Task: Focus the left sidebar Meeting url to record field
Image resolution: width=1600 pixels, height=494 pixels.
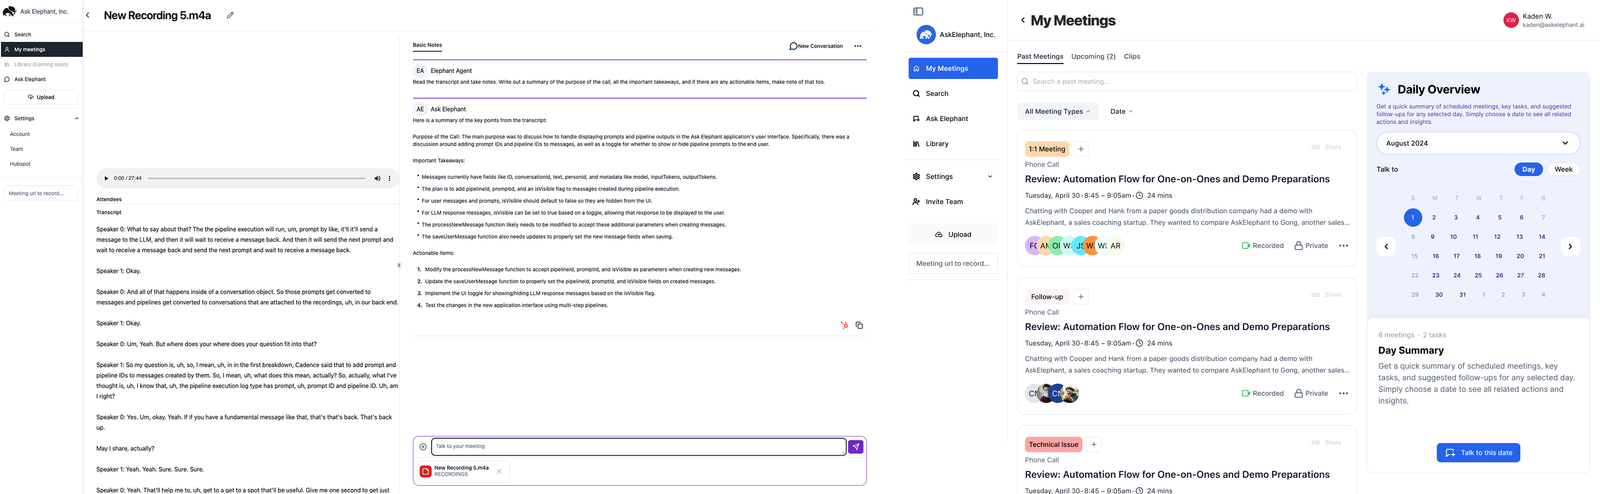Action: click(41, 193)
